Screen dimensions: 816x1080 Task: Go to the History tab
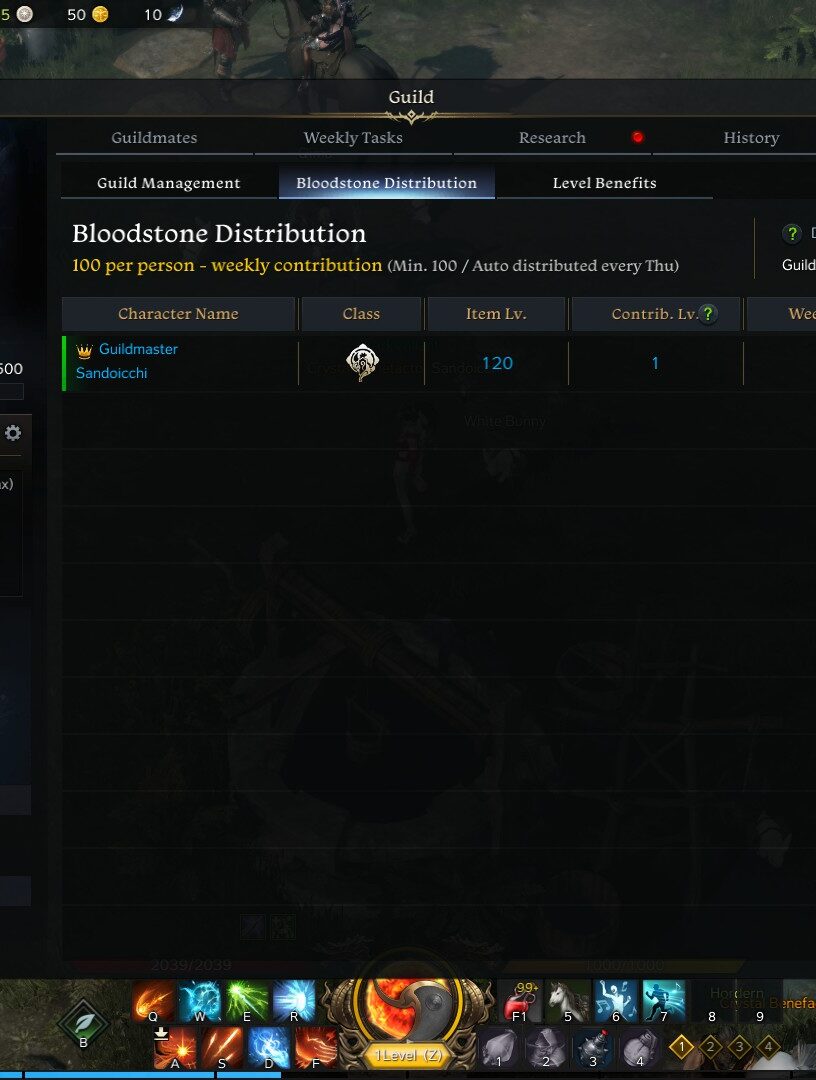pos(751,138)
